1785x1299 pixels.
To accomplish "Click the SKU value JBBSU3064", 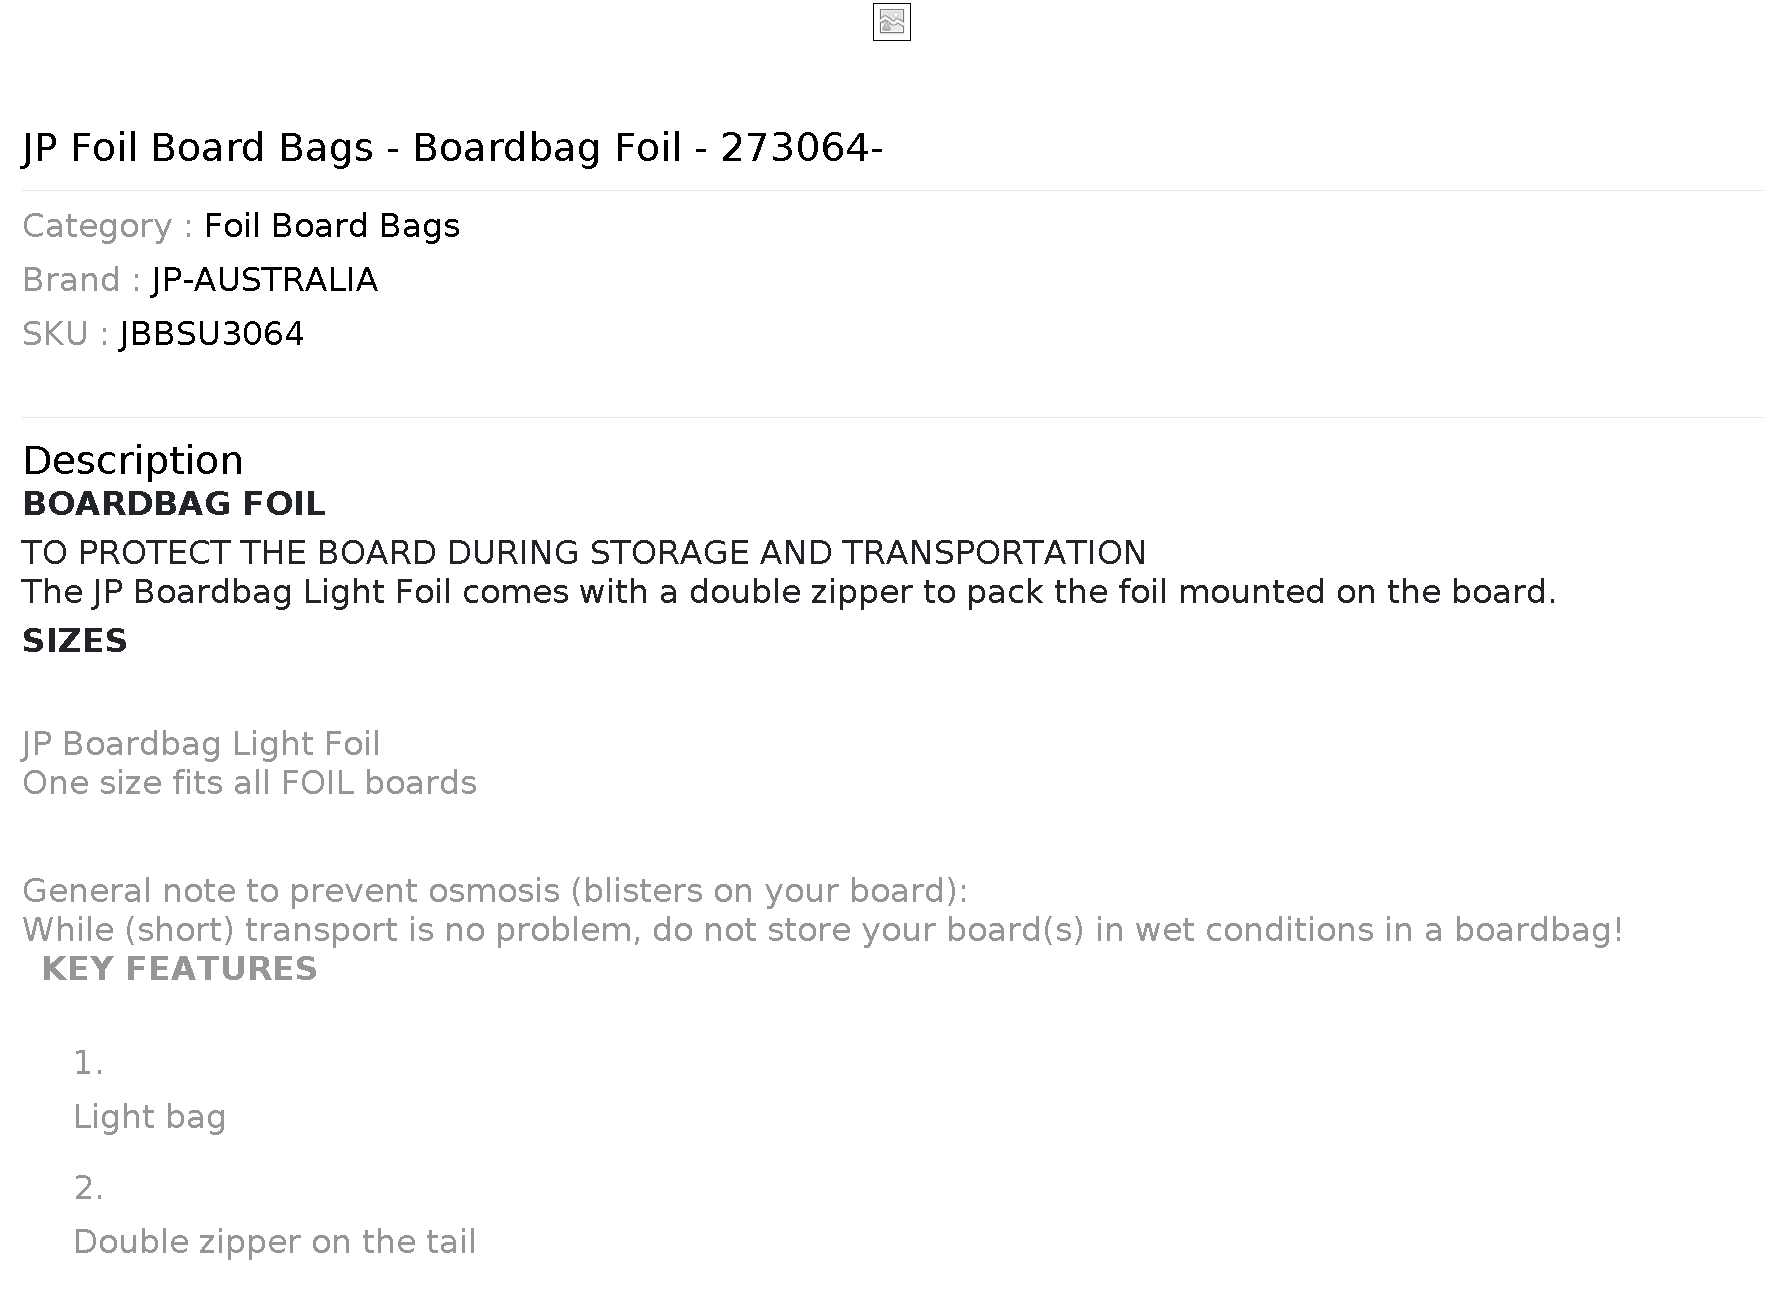I will point(212,334).
